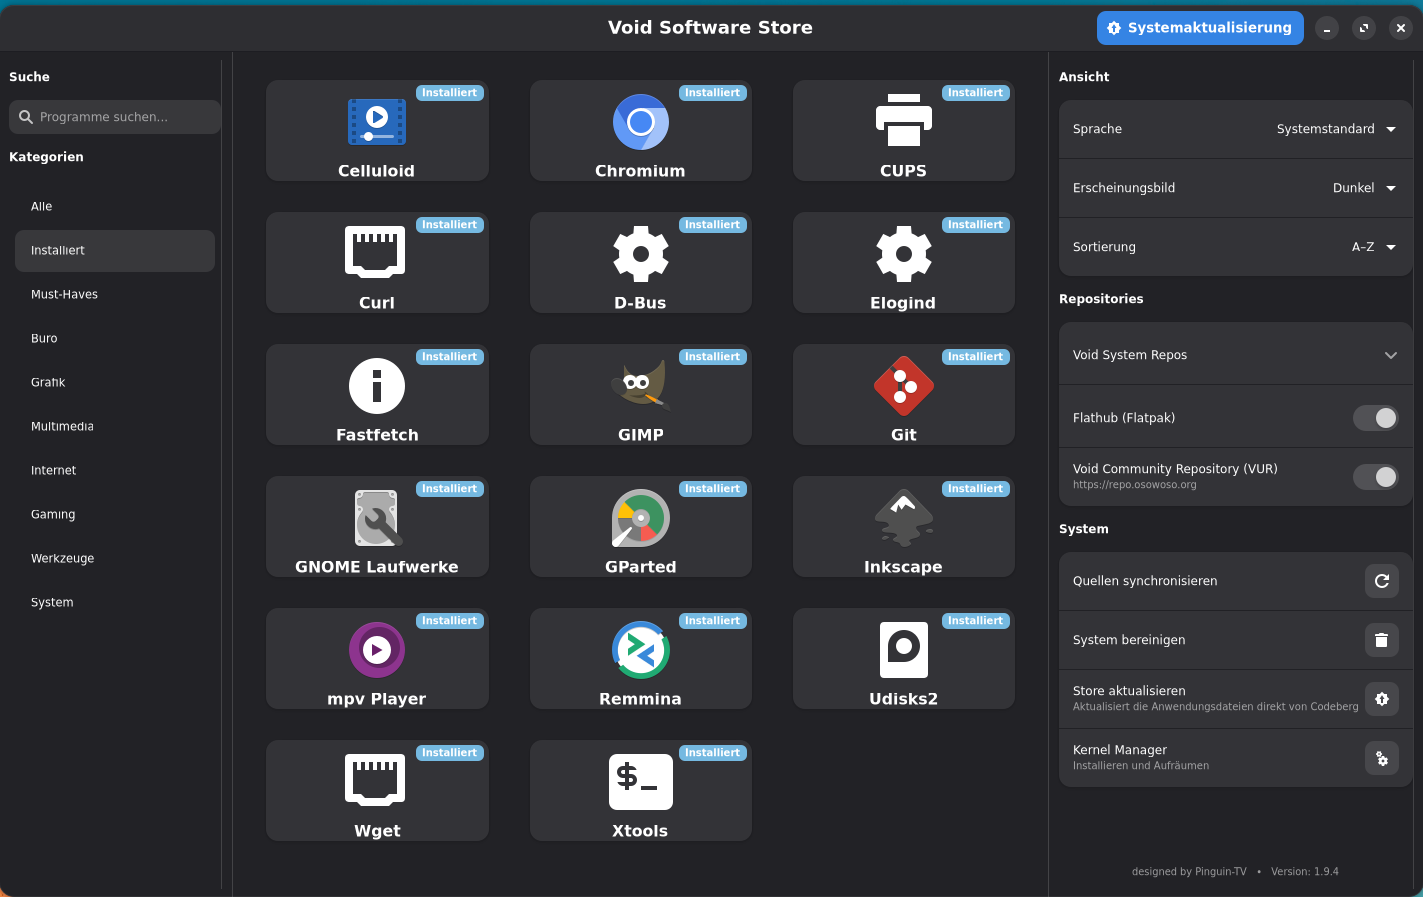Click the designed by Pinguin-TV text
This screenshot has width=1423, height=897.
[x=1189, y=872]
